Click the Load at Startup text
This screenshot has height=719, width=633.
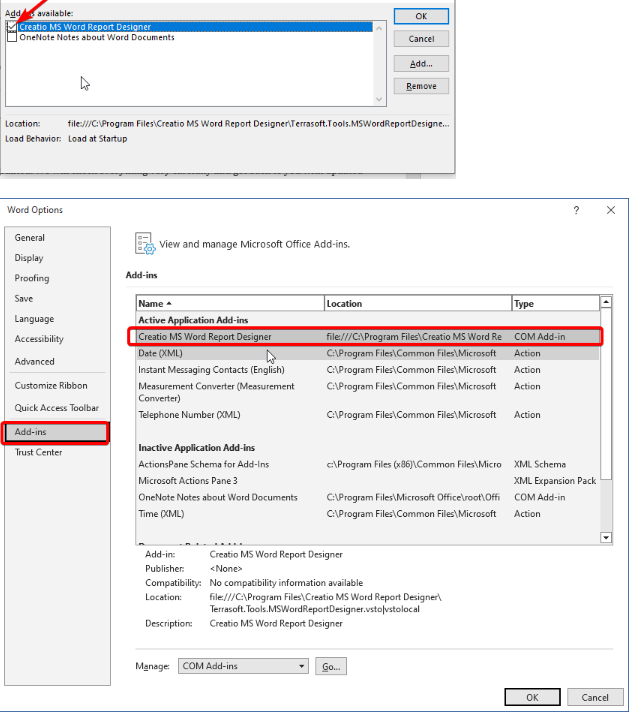pos(97,138)
